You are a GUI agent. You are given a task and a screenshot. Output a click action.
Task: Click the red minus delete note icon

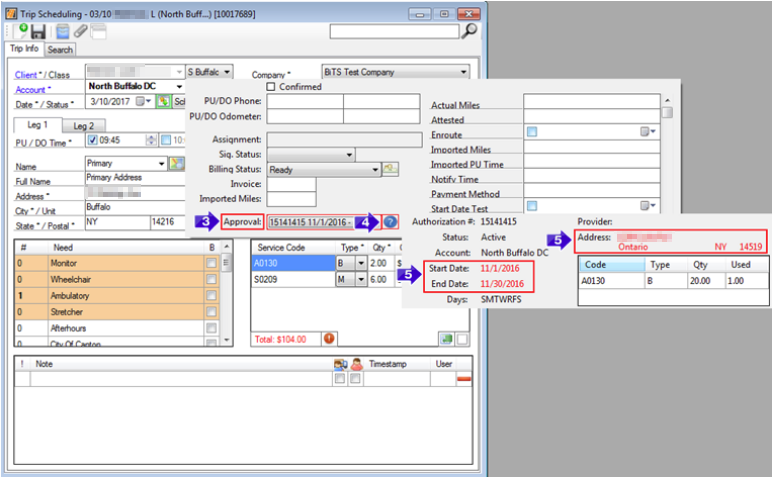pyautogui.click(x=464, y=379)
